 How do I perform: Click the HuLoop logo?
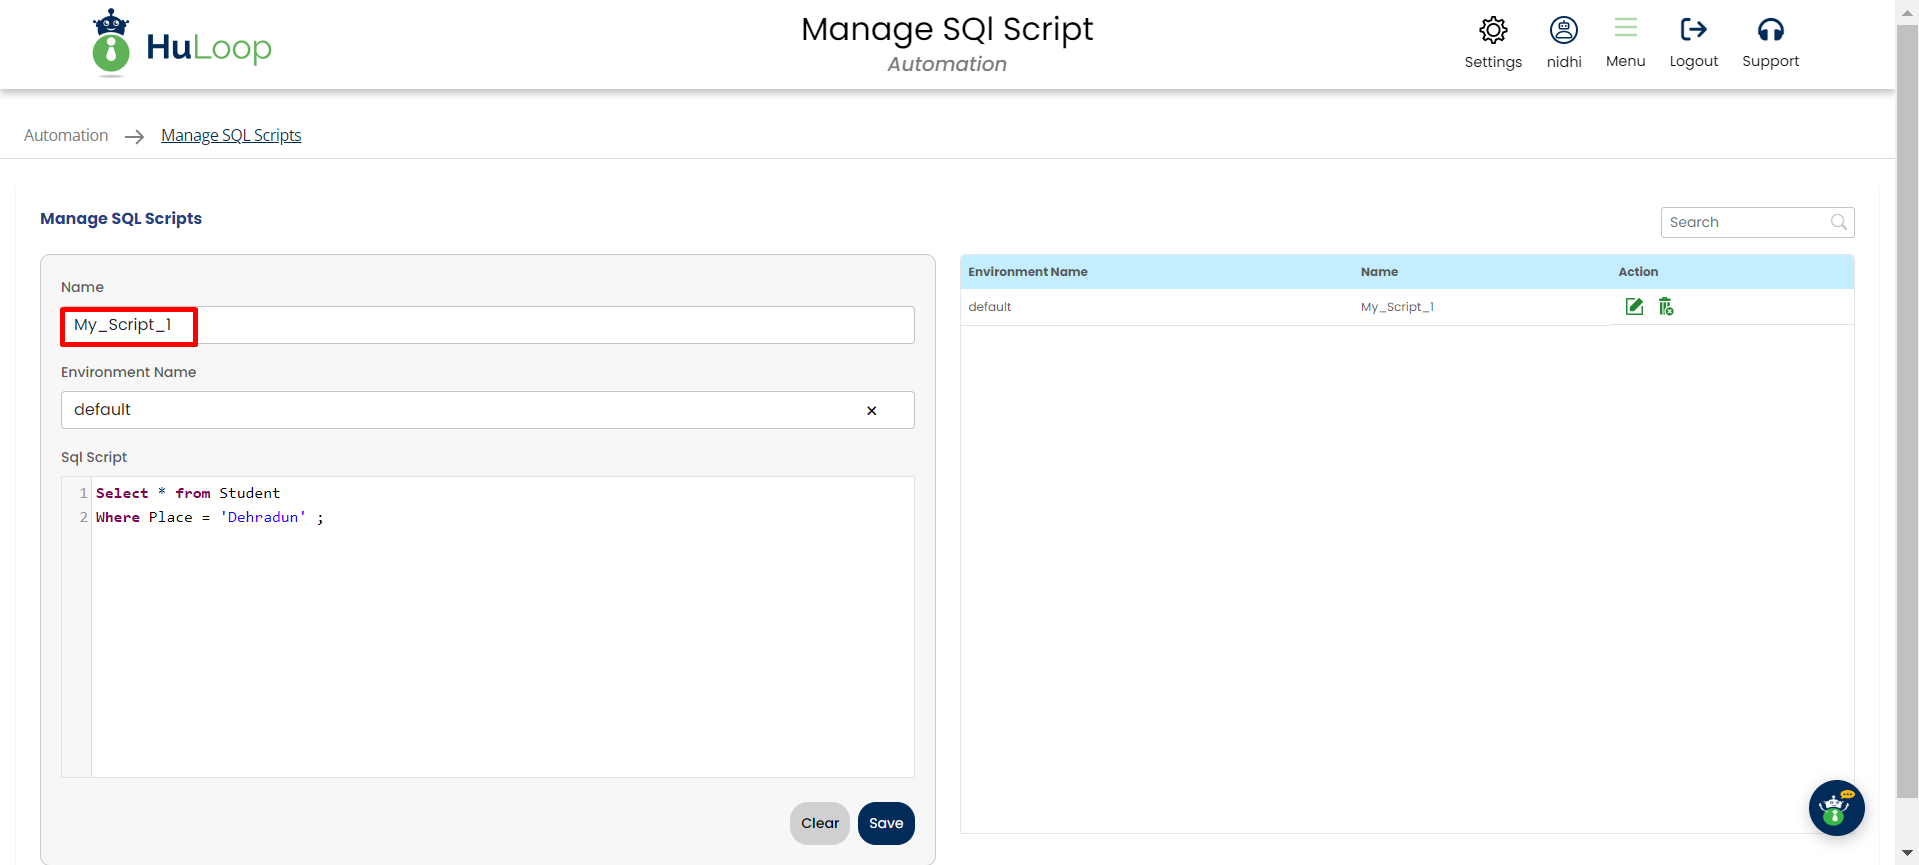[182, 45]
